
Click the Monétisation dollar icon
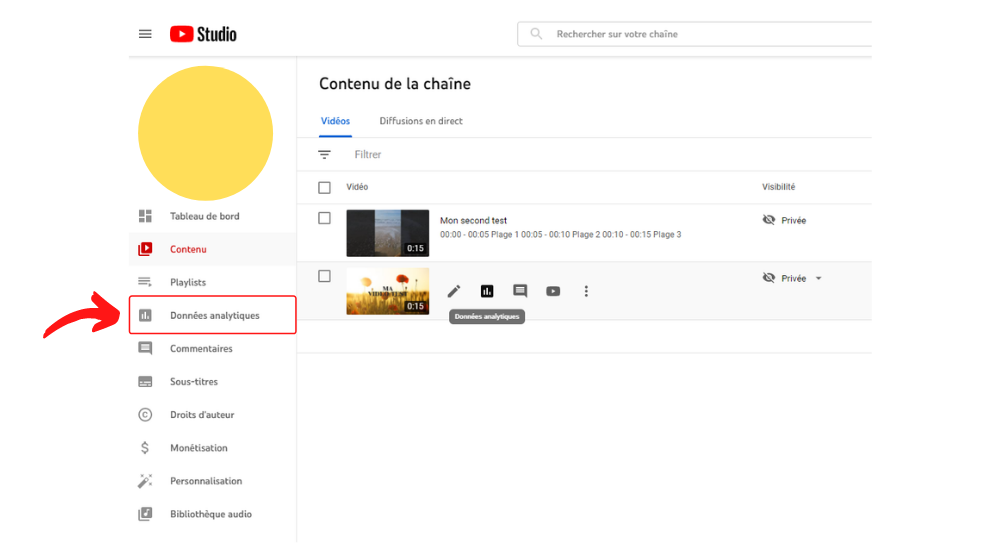click(x=145, y=448)
